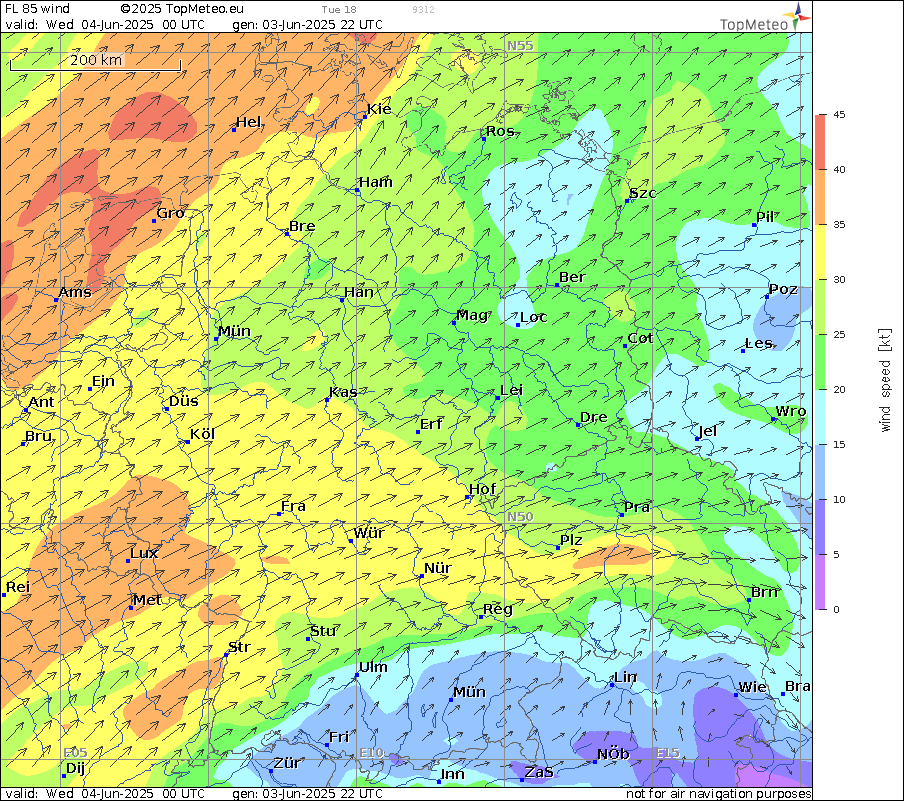The height and width of the screenshot is (801, 904).
Task: Click the 30 kt legend value
Action: 839,280
